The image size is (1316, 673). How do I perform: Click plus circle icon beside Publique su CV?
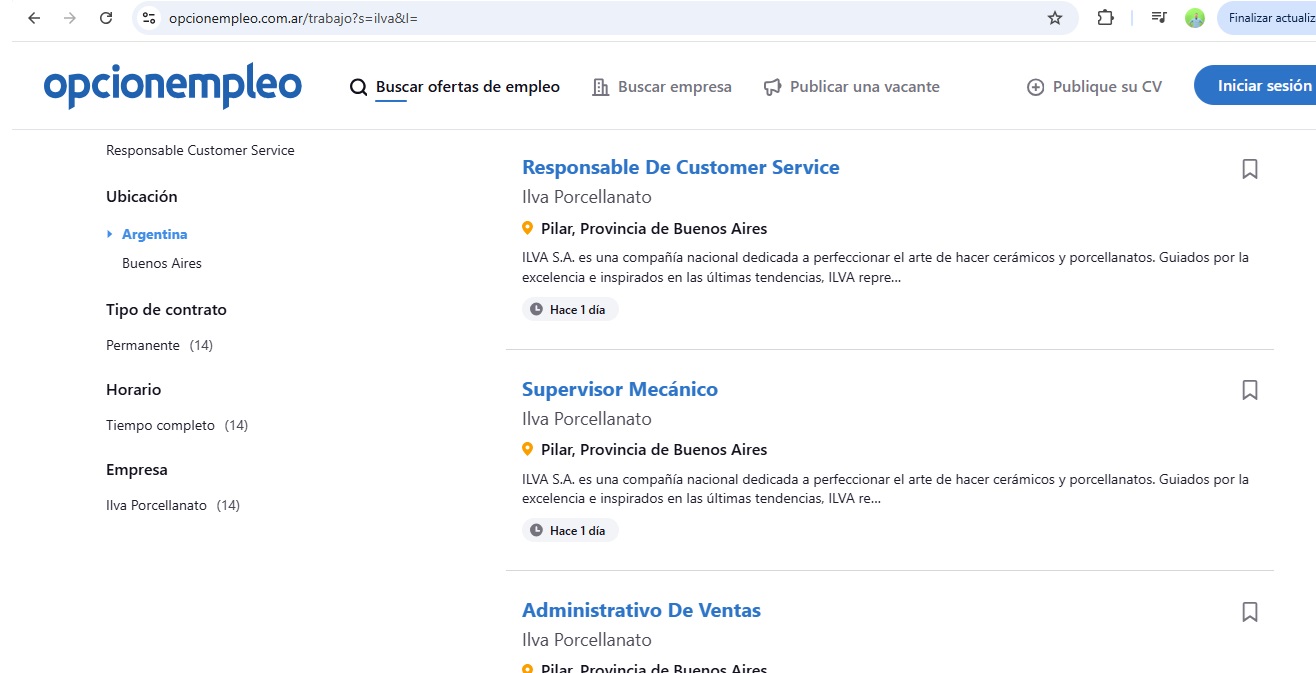click(x=1035, y=87)
